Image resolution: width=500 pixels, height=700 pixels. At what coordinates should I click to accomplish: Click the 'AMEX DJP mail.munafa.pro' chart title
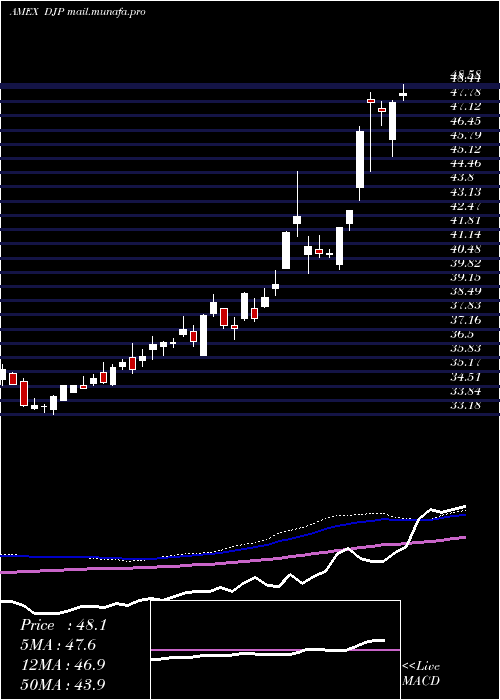[x=77, y=12]
